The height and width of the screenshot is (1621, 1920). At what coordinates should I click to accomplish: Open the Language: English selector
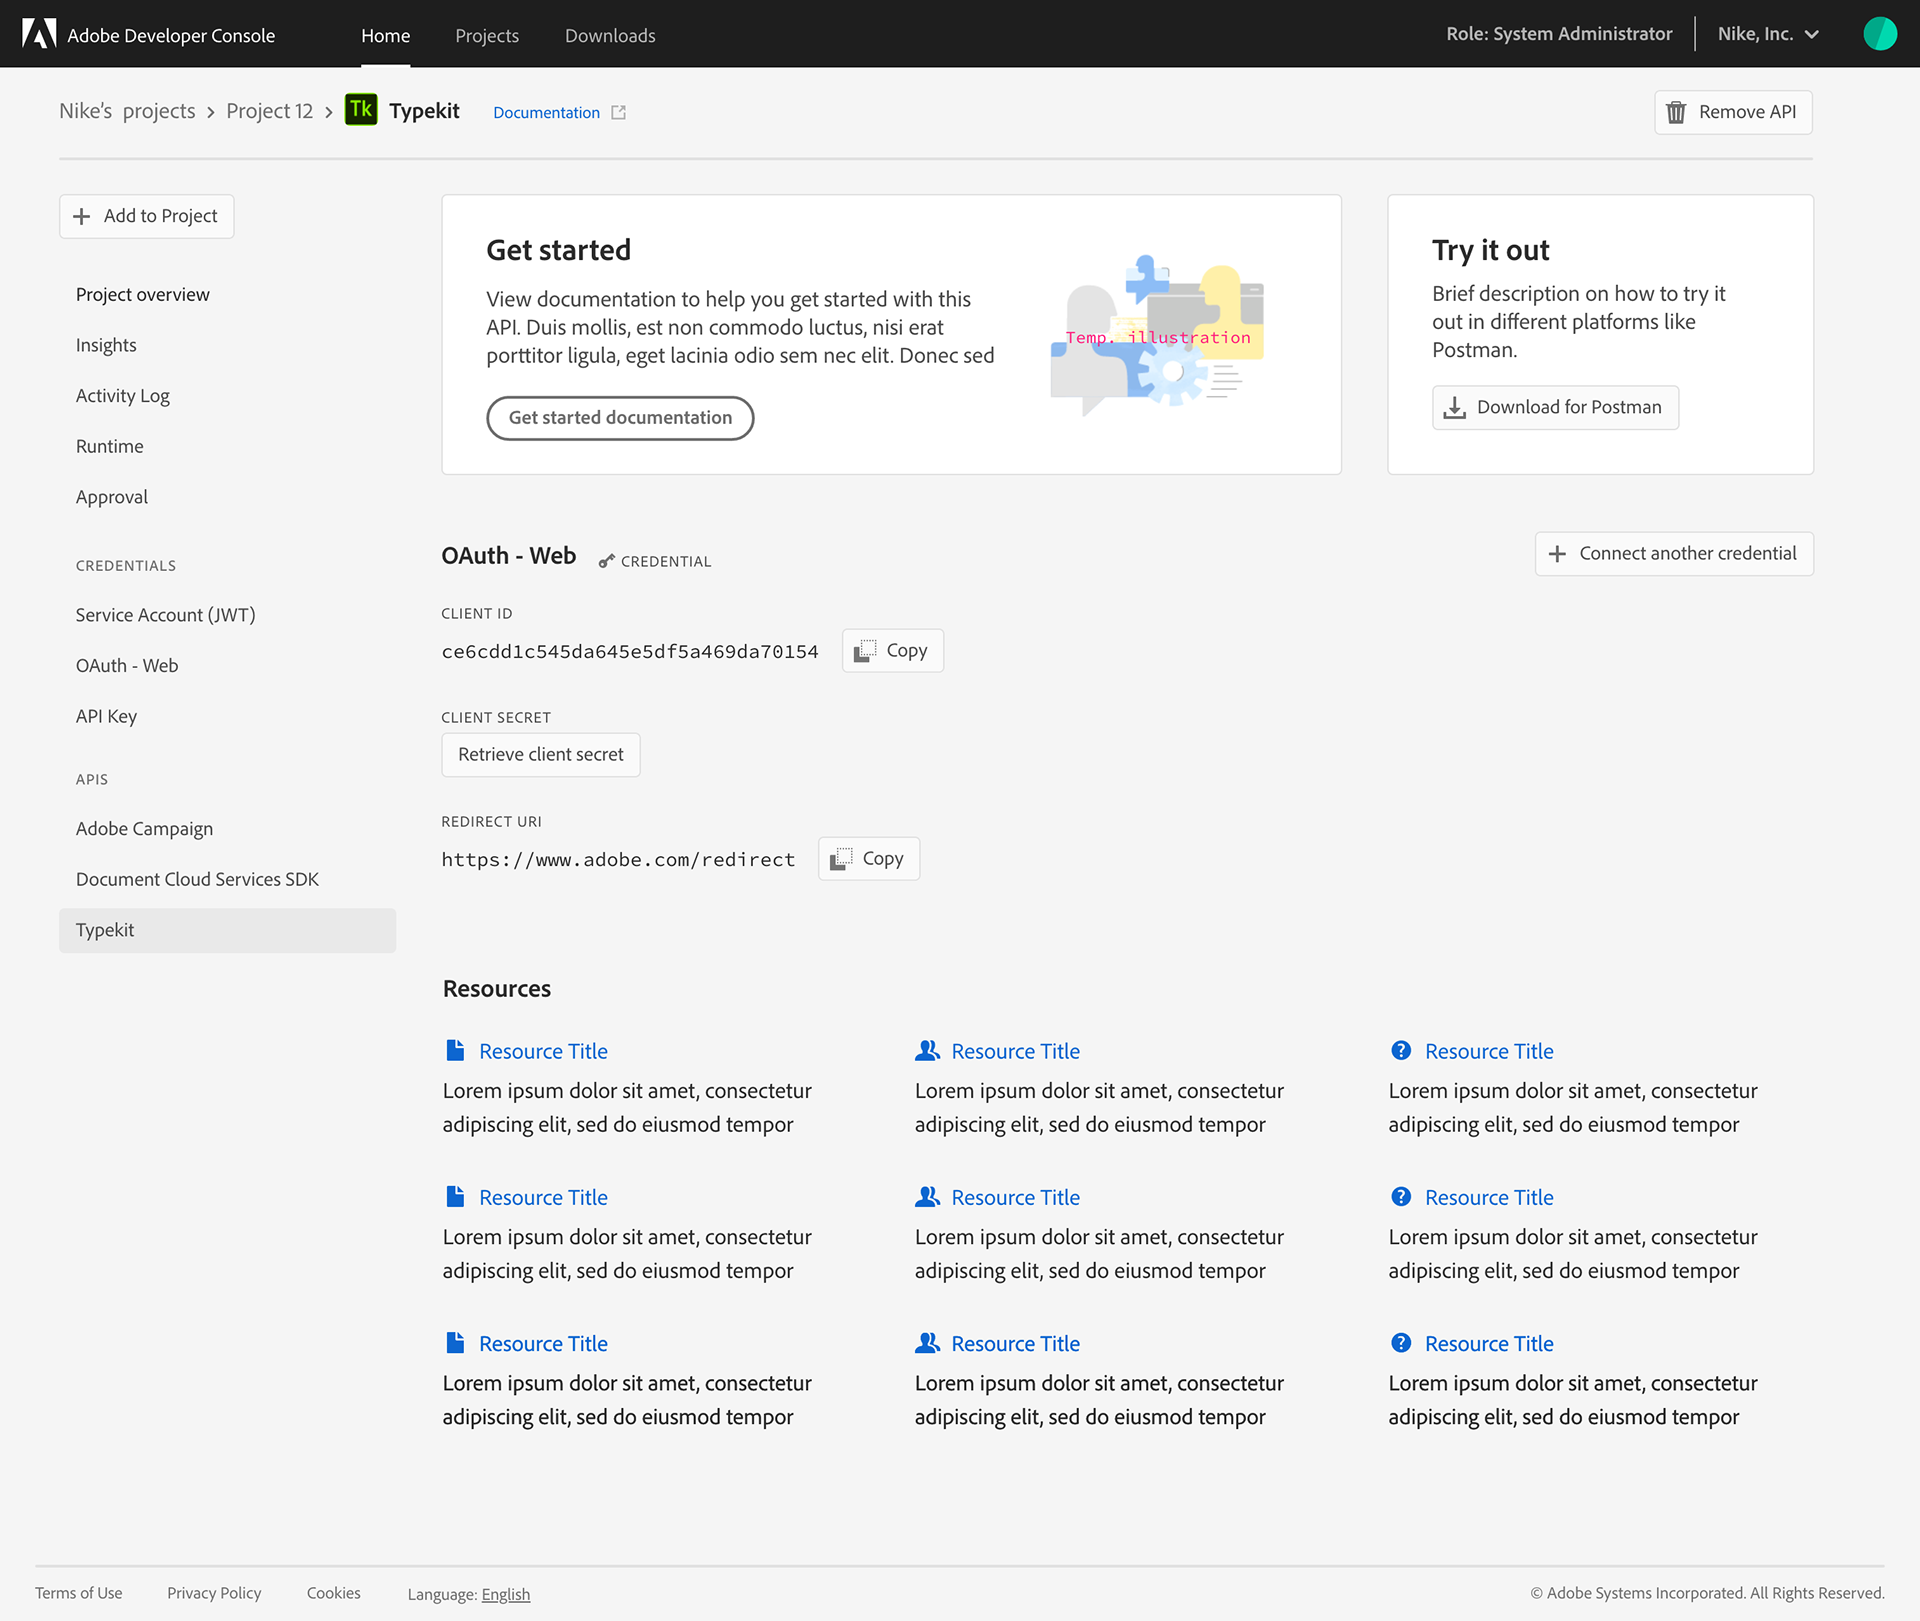[468, 1594]
